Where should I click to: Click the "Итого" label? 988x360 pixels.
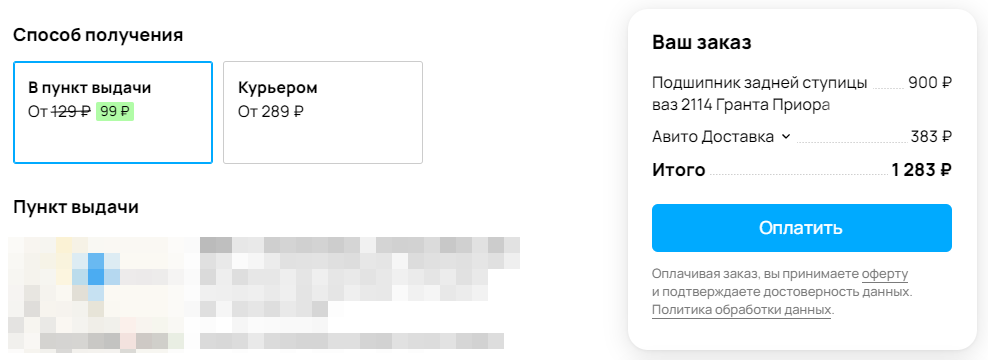point(679,170)
